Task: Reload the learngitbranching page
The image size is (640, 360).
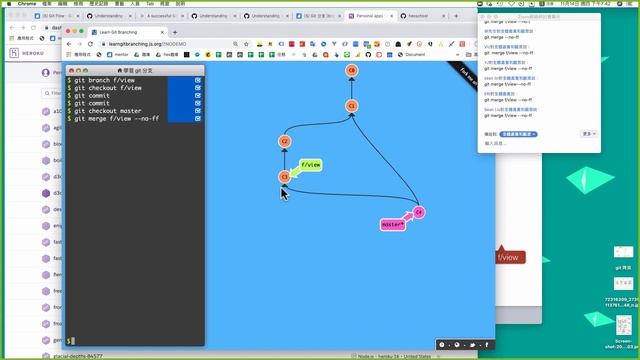Action: pos(90,44)
